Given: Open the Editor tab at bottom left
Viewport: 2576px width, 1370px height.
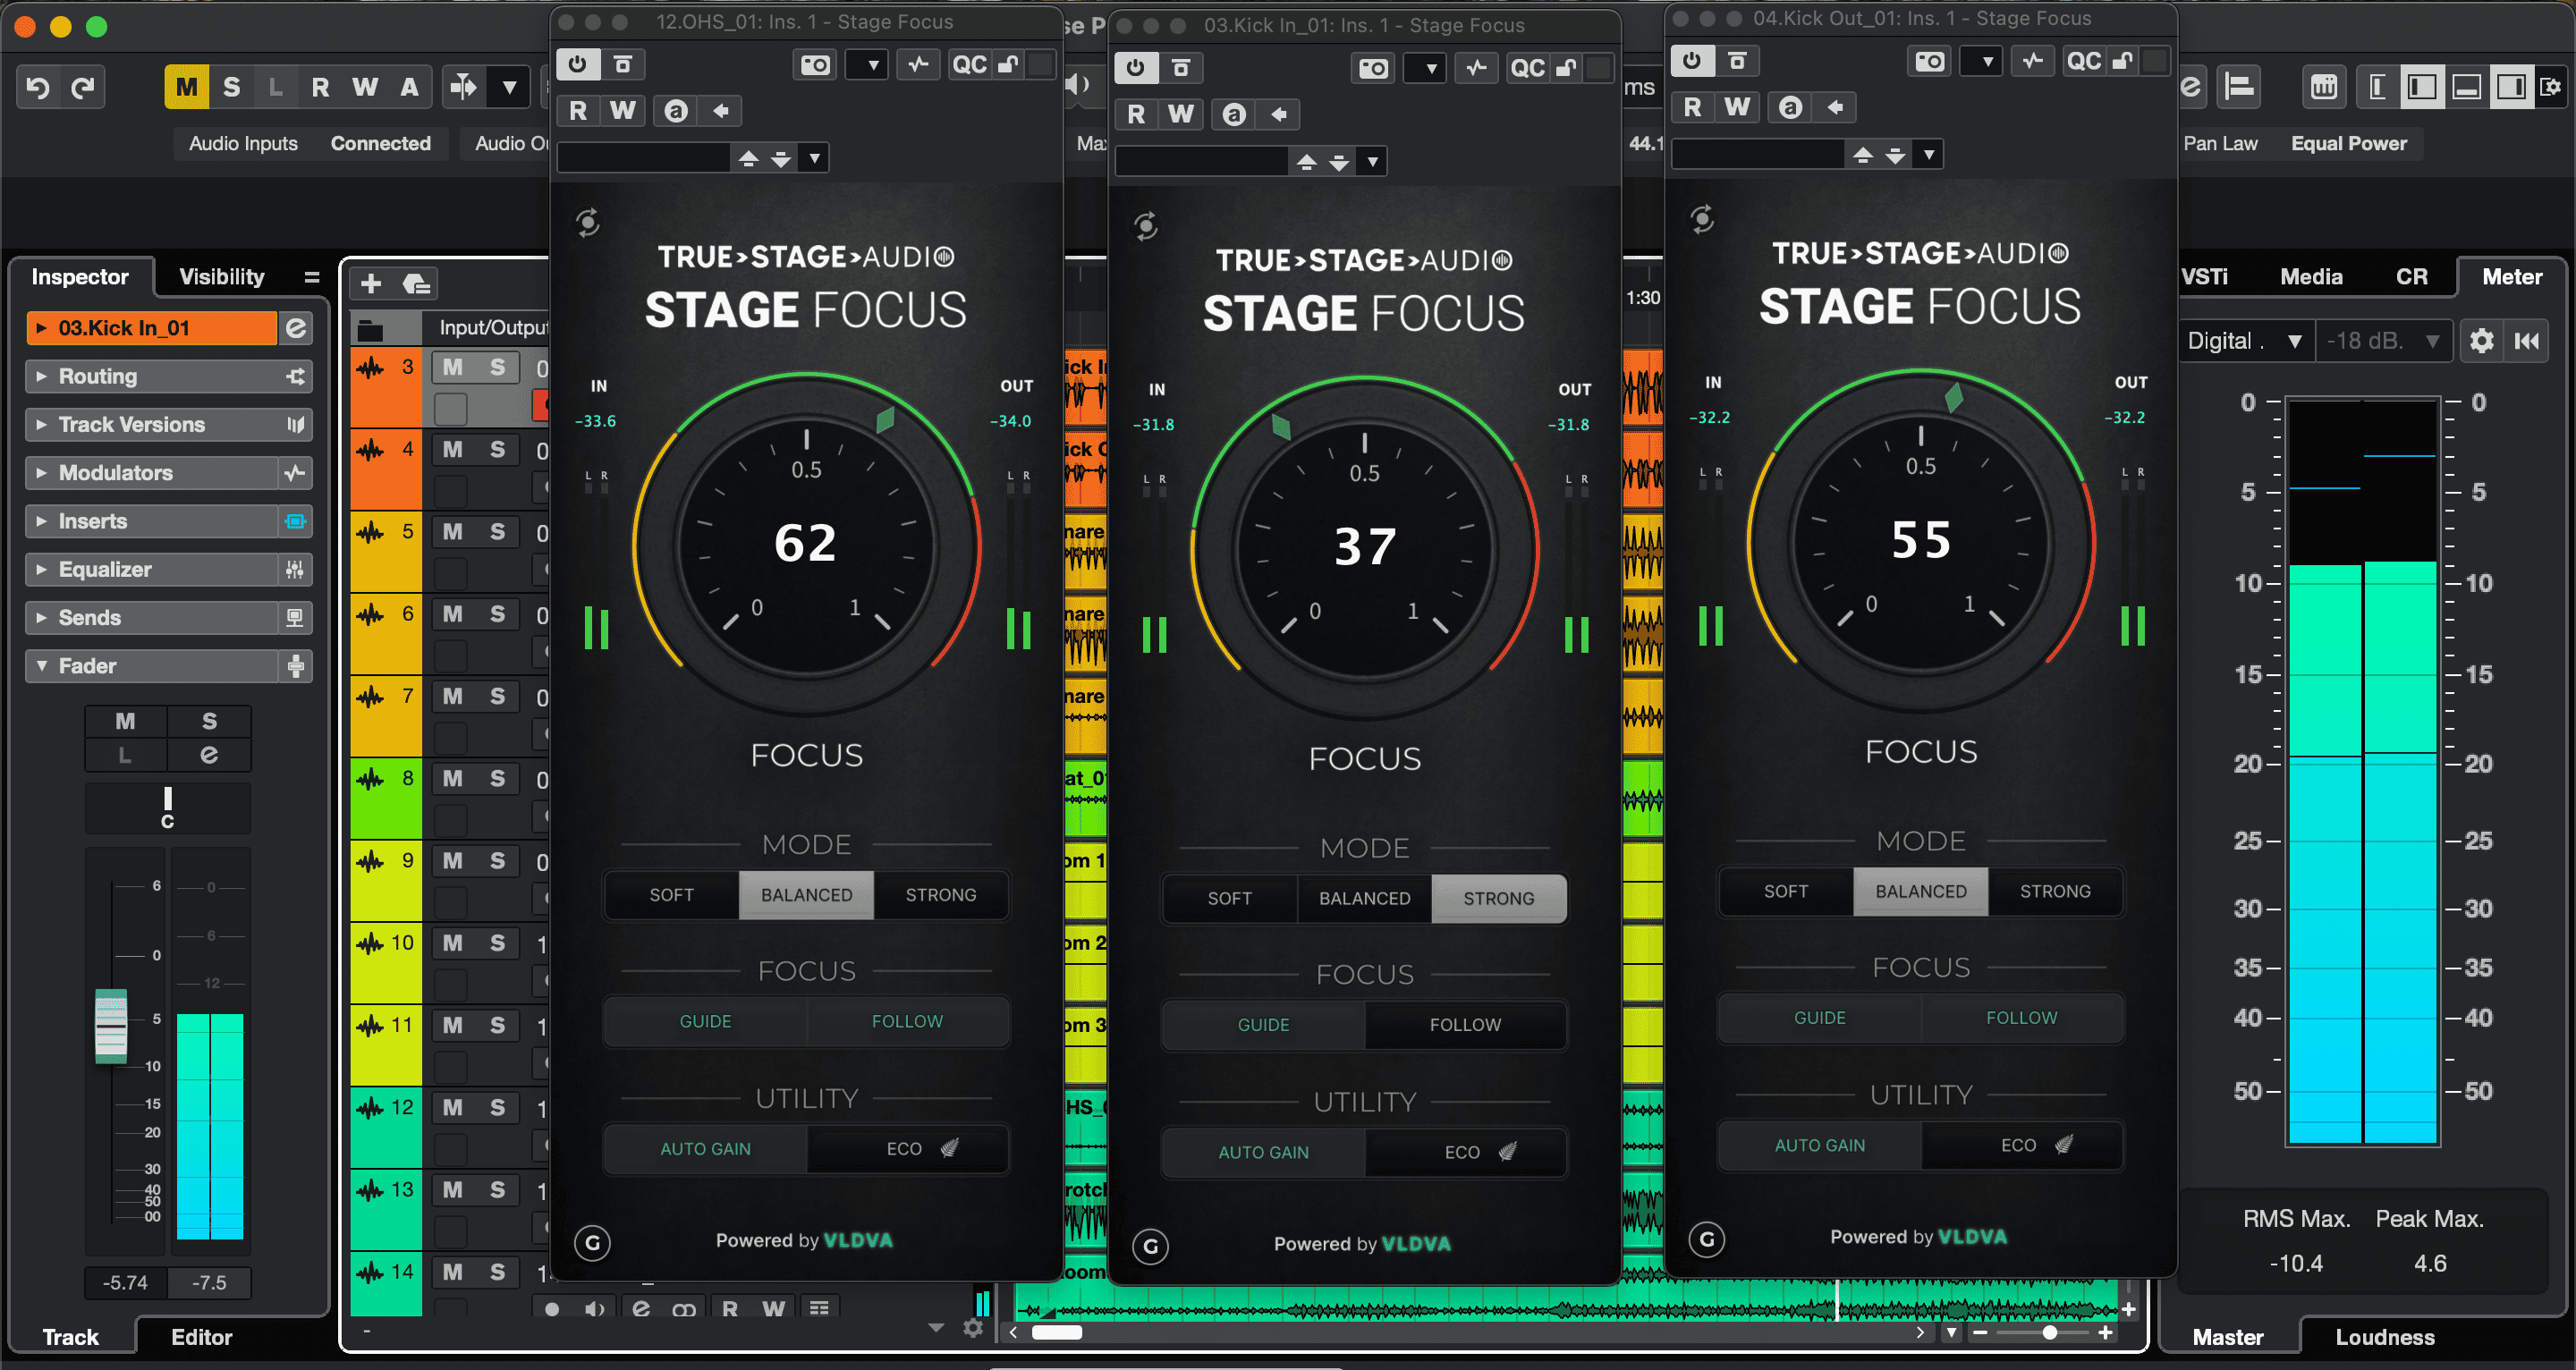Looking at the screenshot, I should point(201,1337).
